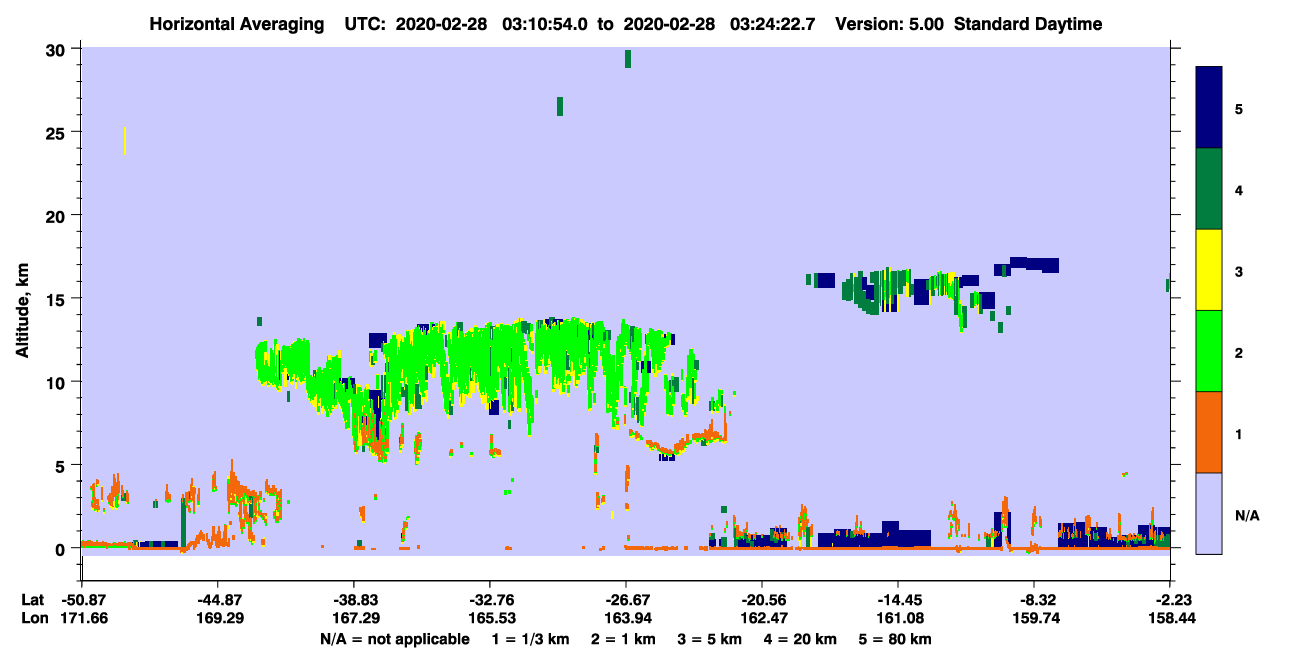
Task: Click the yellow streak near 25 km altitude
Action: pyautogui.click(x=124, y=141)
